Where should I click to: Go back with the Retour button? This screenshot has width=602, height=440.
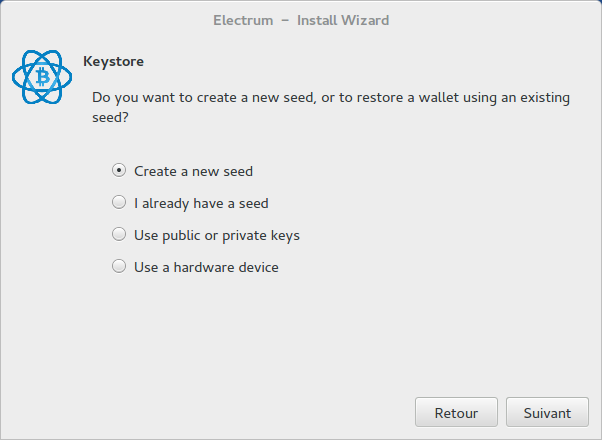point(456,412)
